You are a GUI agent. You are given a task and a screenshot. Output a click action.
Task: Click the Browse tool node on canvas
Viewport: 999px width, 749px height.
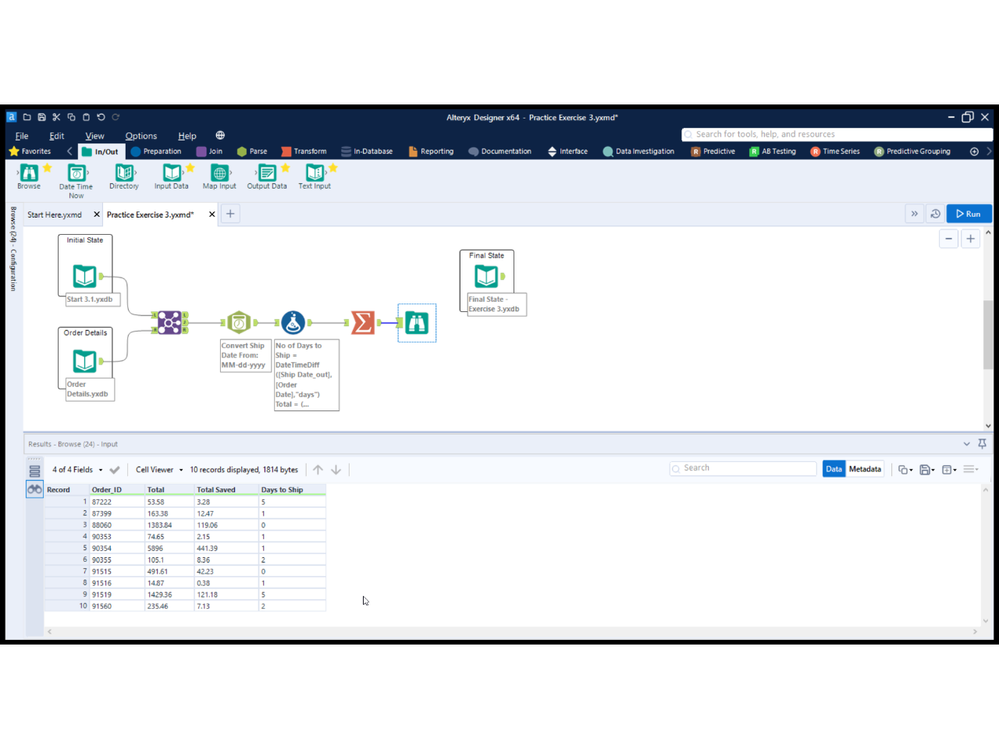pyautogui.click(x=417, y=323)
